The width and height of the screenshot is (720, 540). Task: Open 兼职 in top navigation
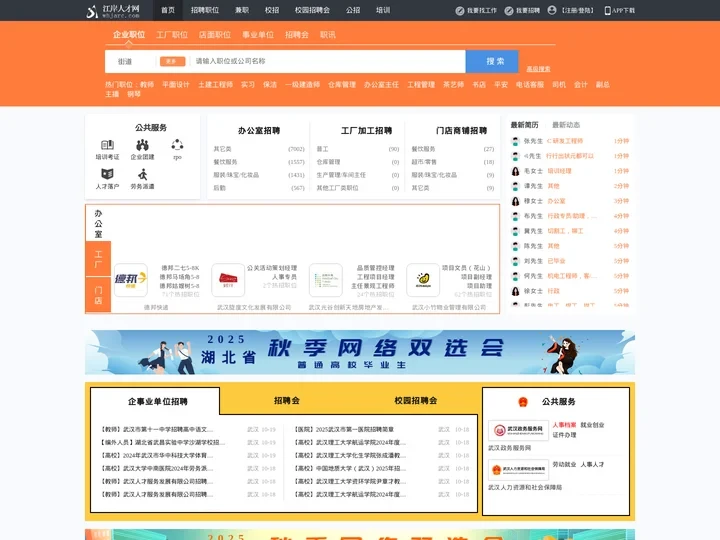[242, 10]
